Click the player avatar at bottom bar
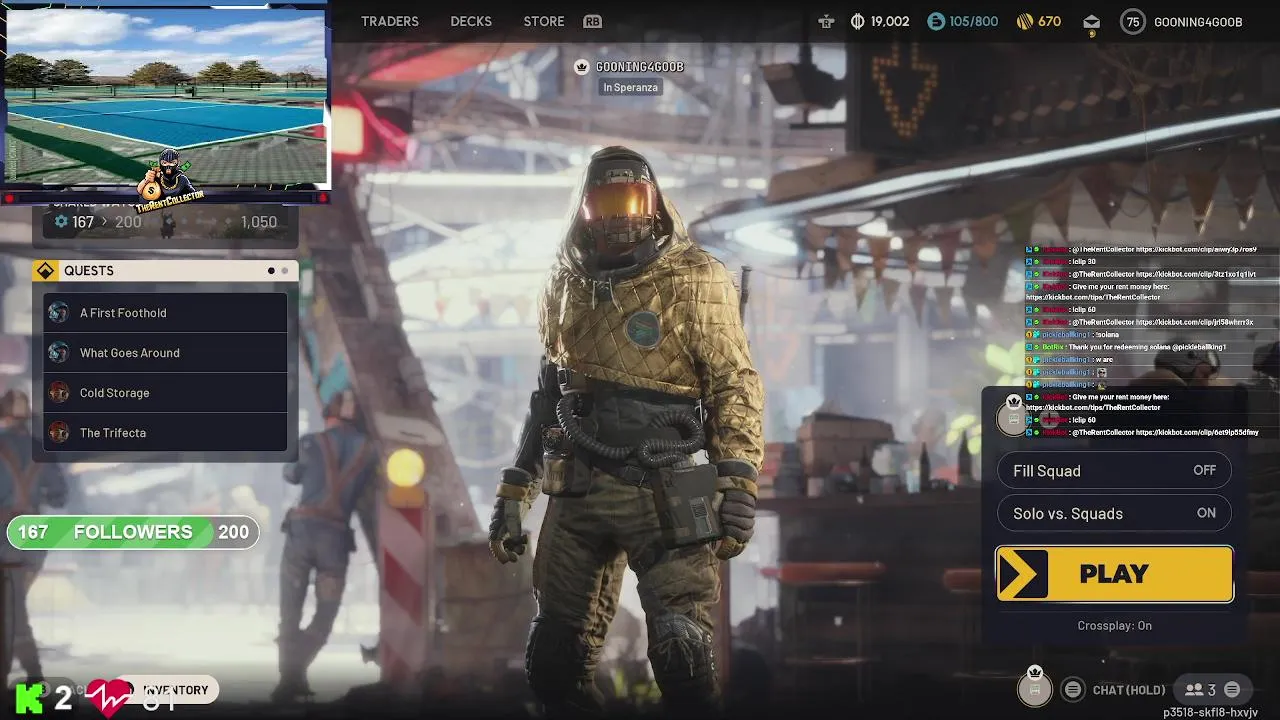Screen dimensions: 1280x720 pos(1035,689)
